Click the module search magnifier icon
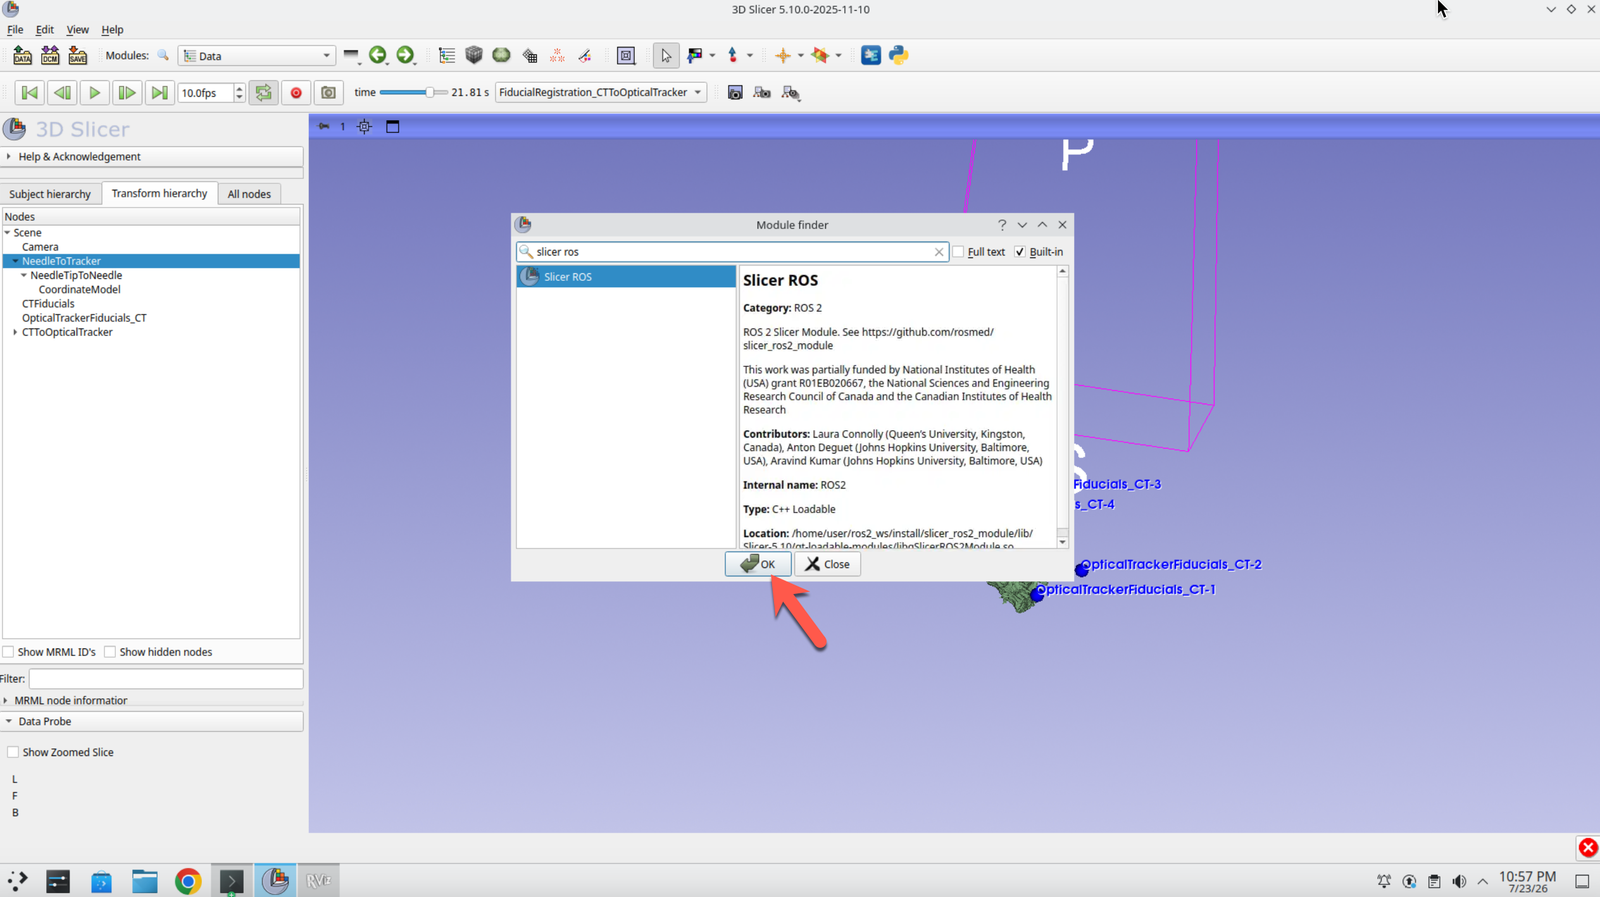The image size is (1600, 897). tap(163, 56)
